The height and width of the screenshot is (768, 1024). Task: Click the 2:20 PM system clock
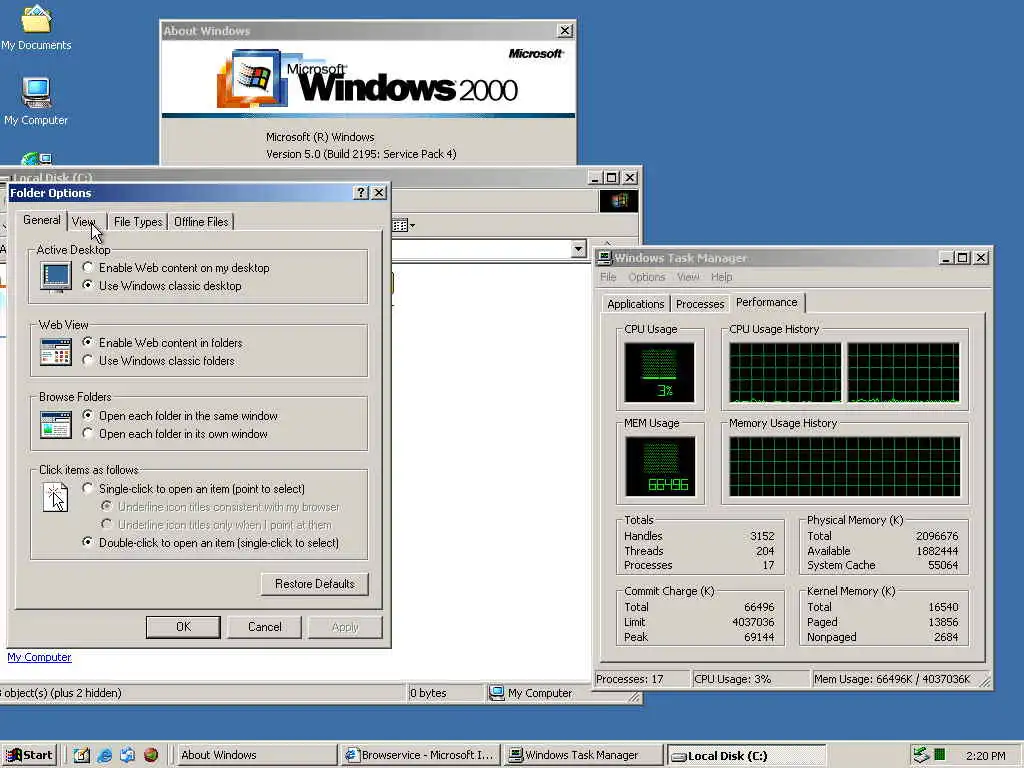click(985, 756)
